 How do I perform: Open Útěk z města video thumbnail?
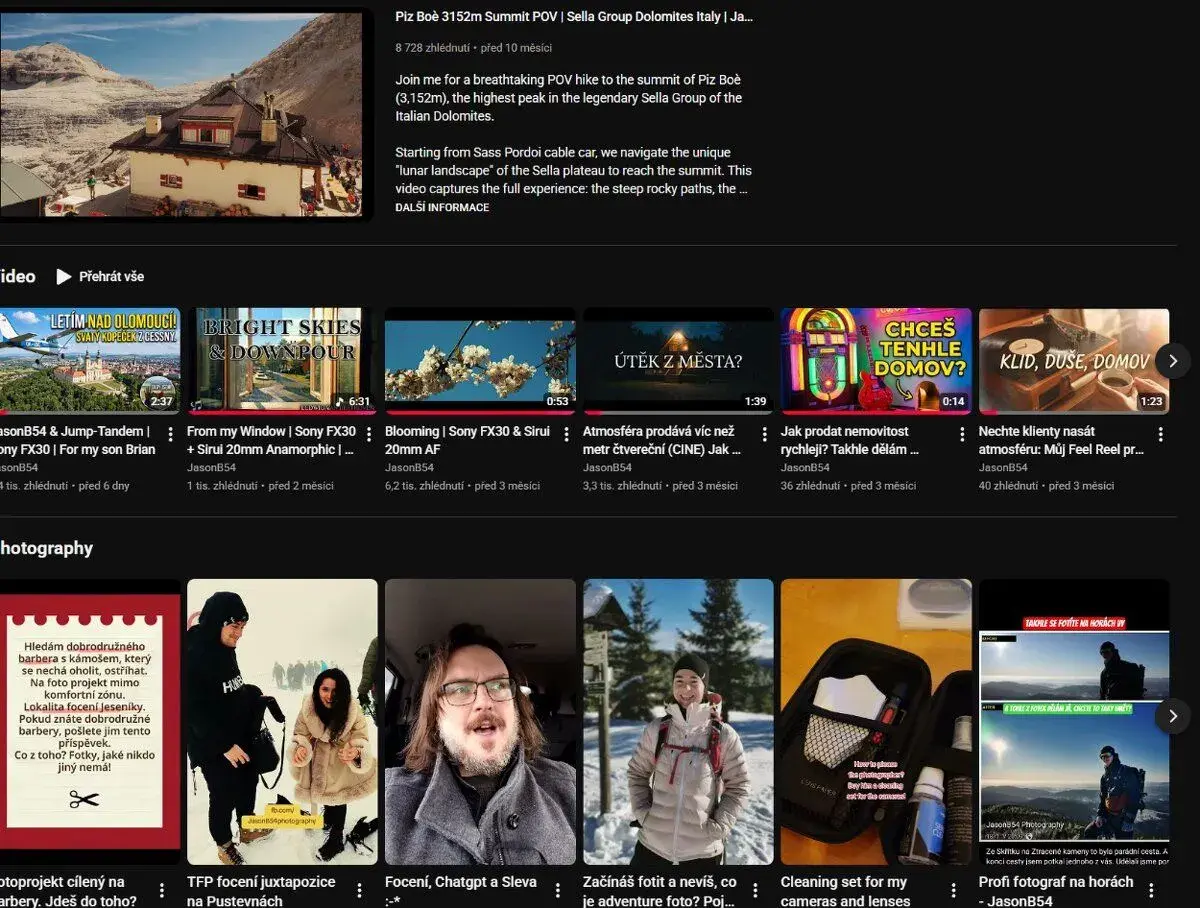[678, 360]
